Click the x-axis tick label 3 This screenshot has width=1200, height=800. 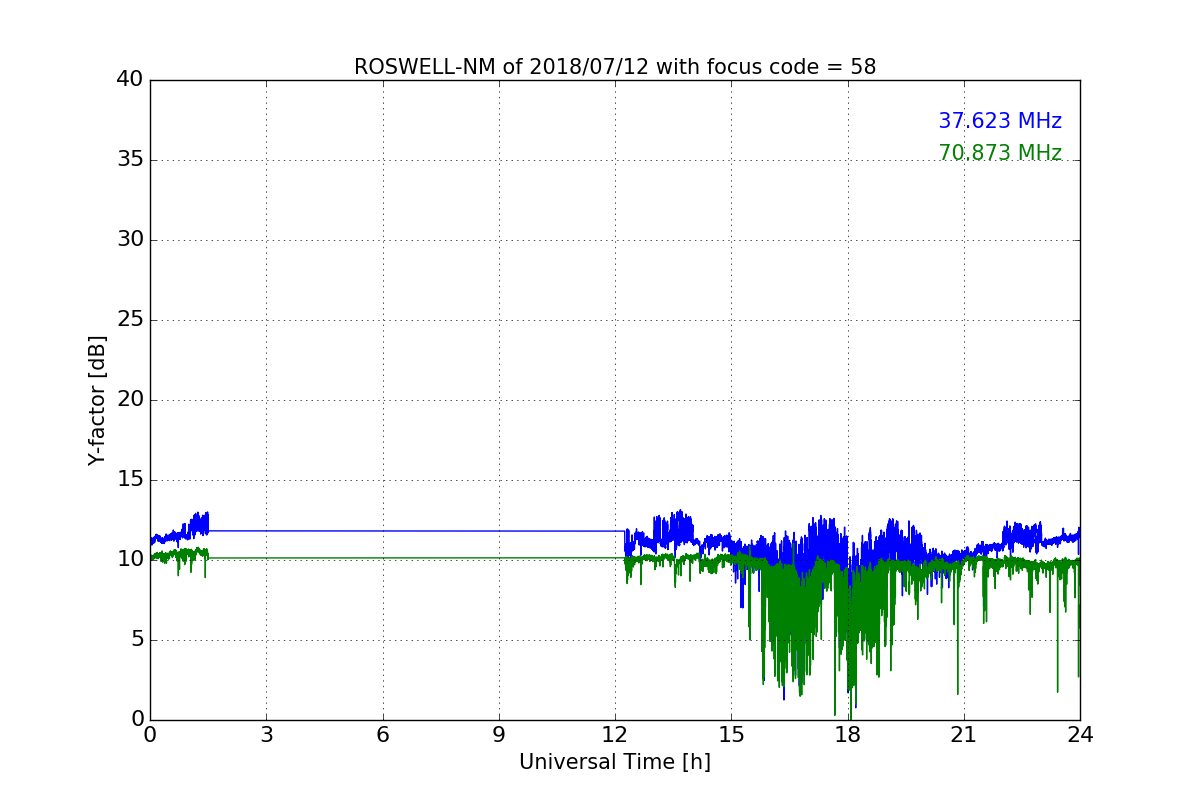coord(266,735)
